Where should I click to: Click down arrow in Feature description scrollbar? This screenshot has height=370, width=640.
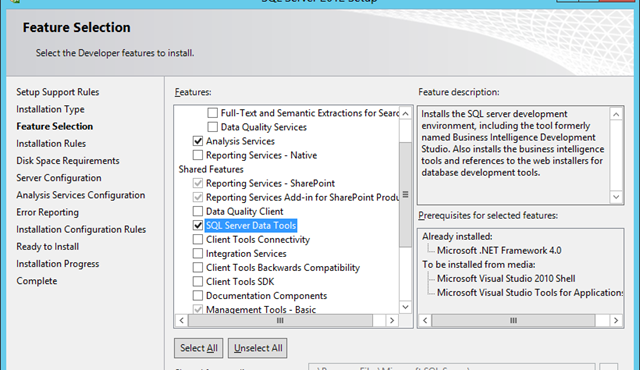coord(616,197)
